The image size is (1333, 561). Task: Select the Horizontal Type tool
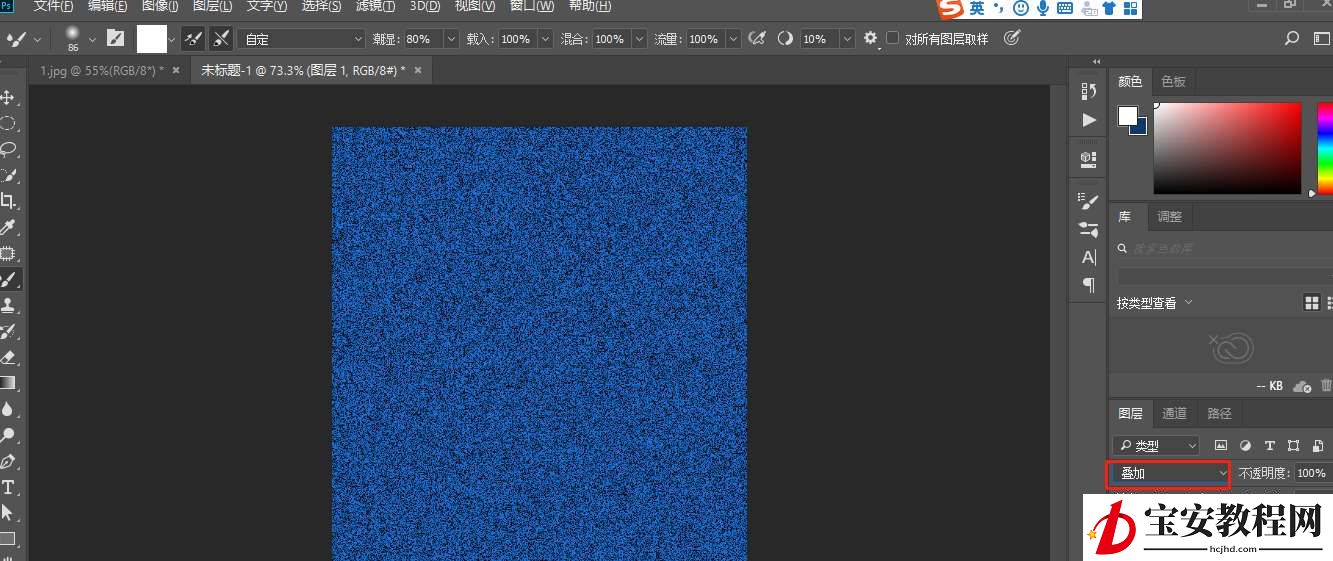8,487
